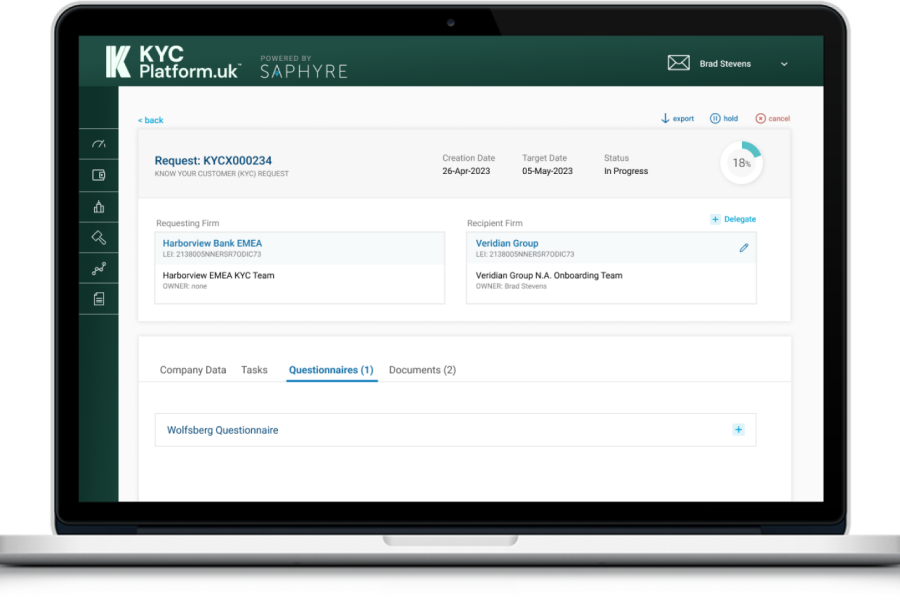Screen dimensions: 900x600
Task: Open the building icon in sidebar
Action: [x=98, y=207]
